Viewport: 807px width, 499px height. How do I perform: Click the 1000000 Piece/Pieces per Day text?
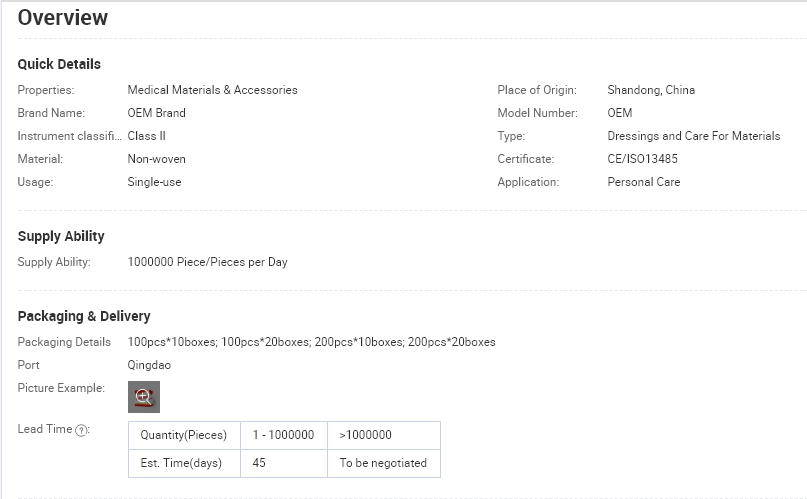207,262
